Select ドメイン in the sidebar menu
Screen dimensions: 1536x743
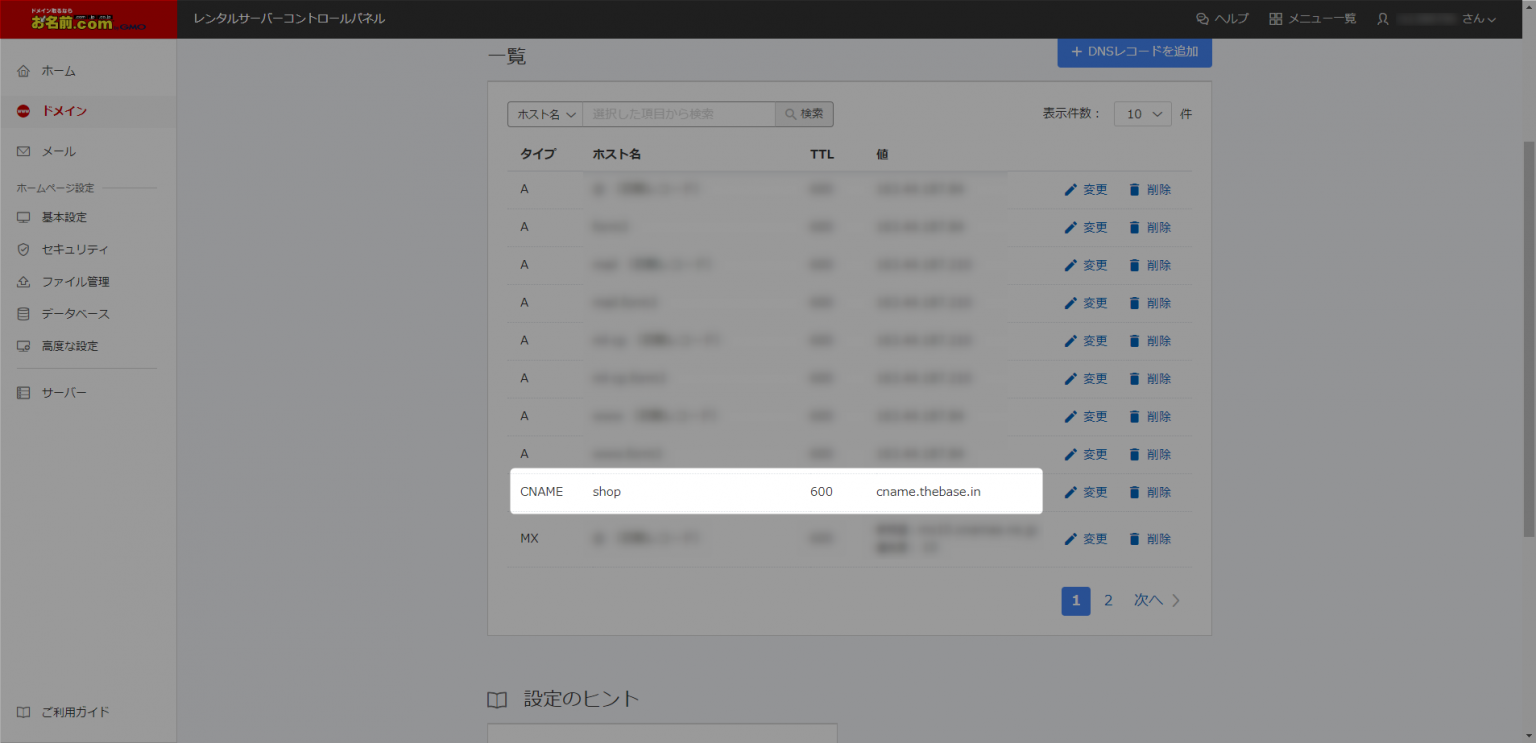(64, 111)
